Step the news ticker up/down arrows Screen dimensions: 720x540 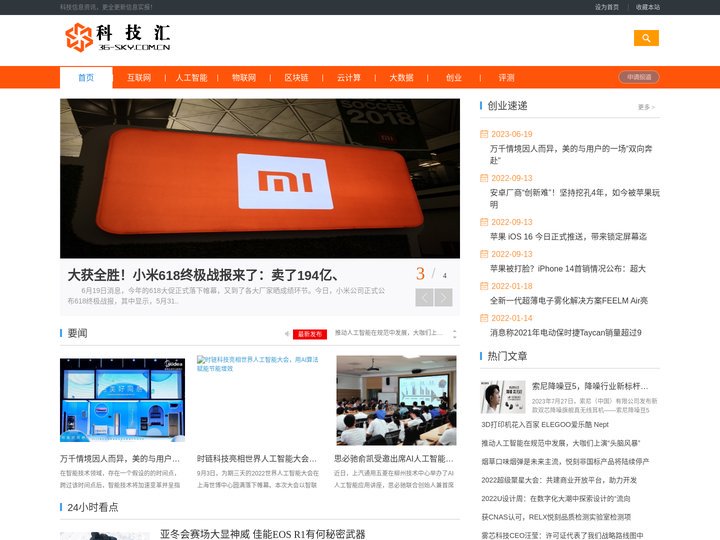point(455,334)
